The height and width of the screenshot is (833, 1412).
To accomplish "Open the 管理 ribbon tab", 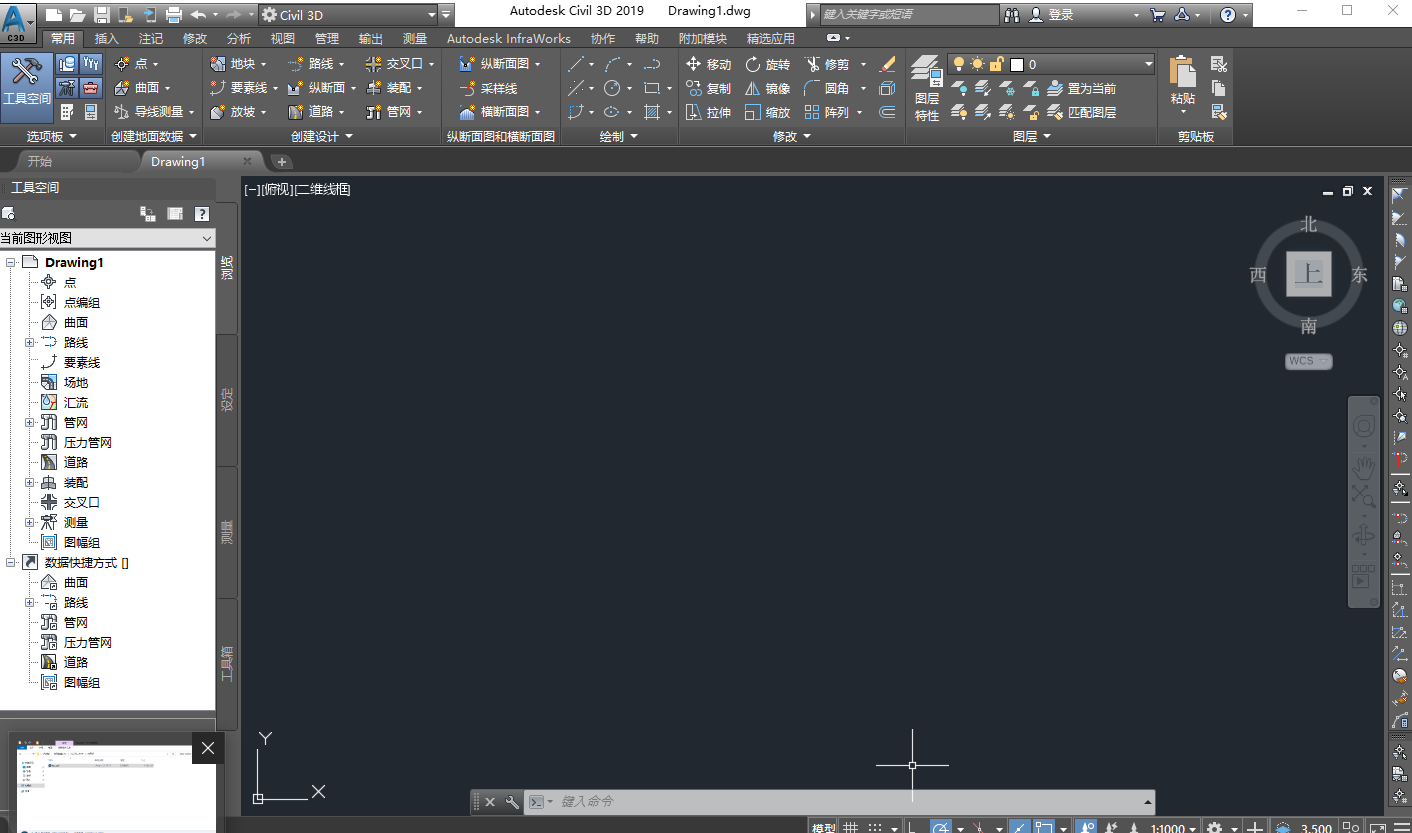I will [x=326, y=38].
